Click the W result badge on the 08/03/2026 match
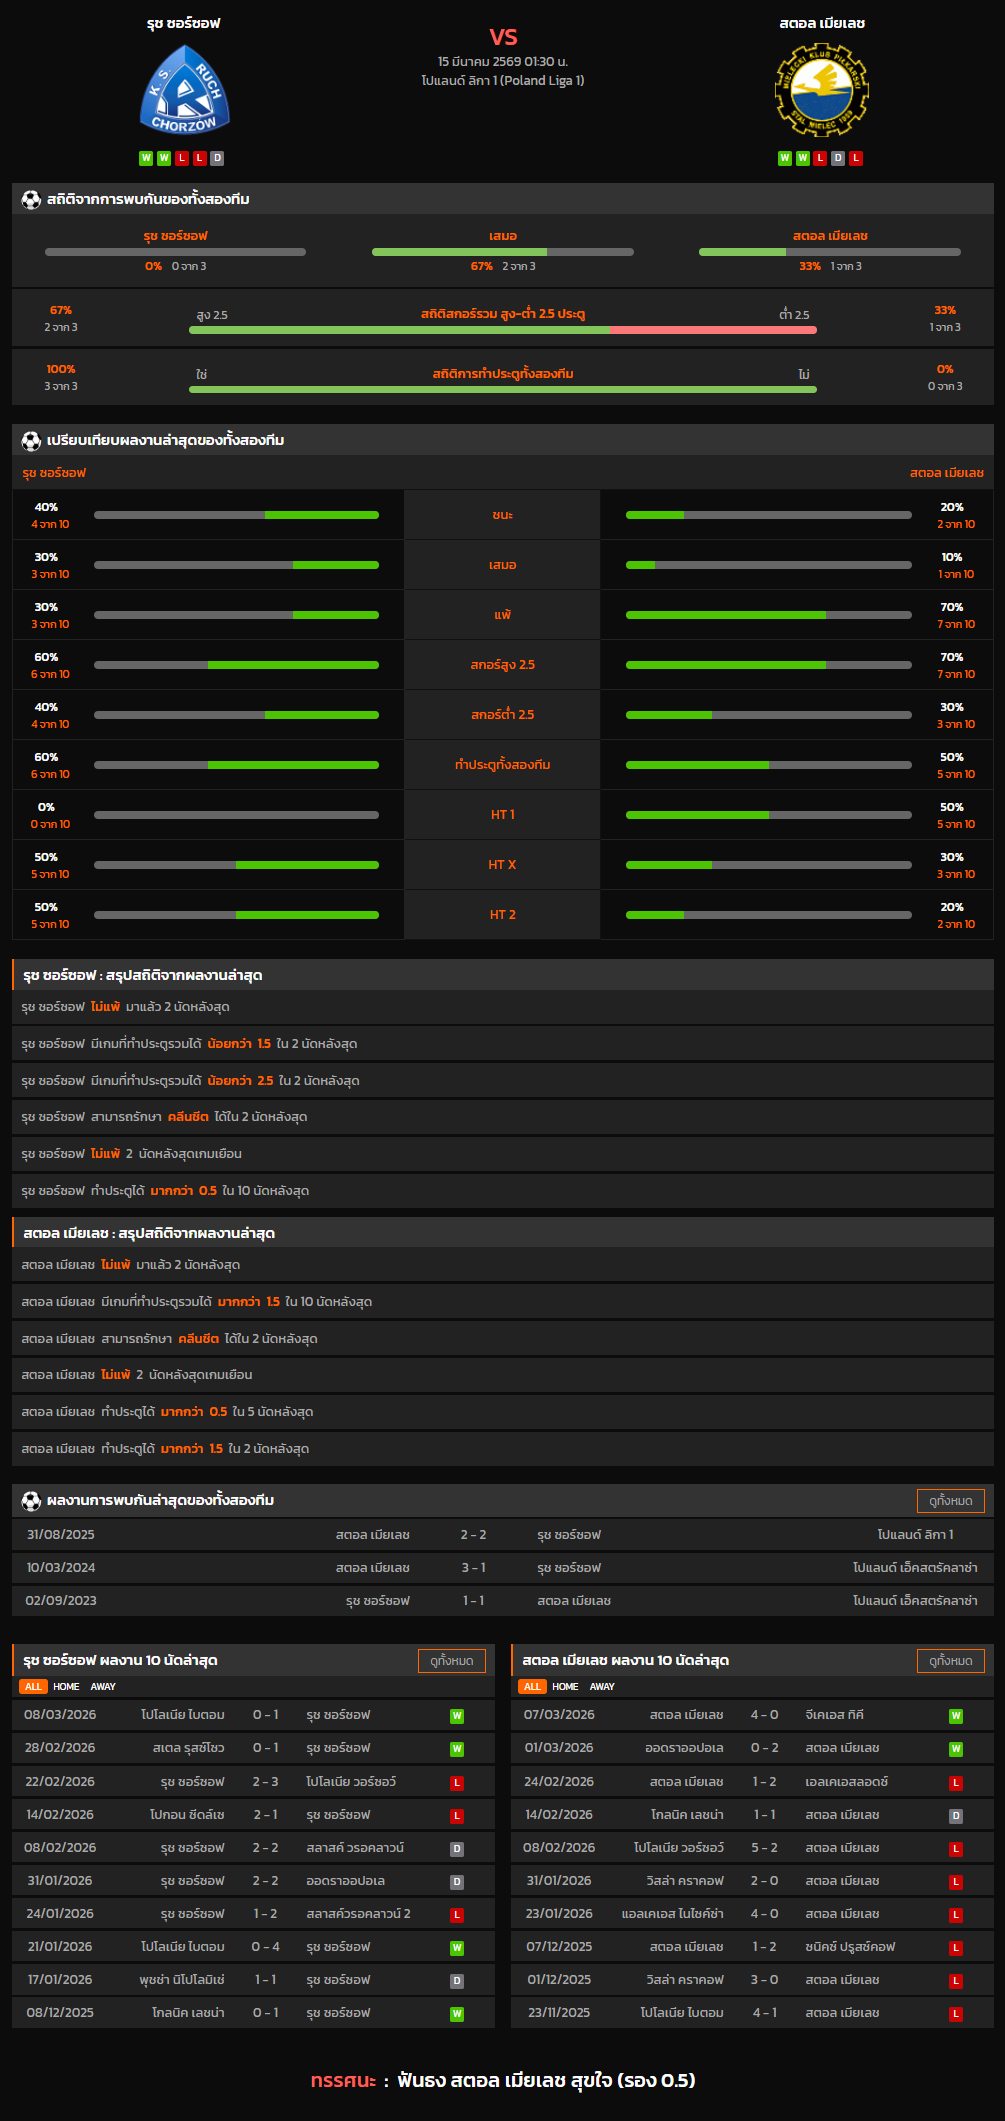Viewport: 1005px width, 2121px height. coord(457,1716)
